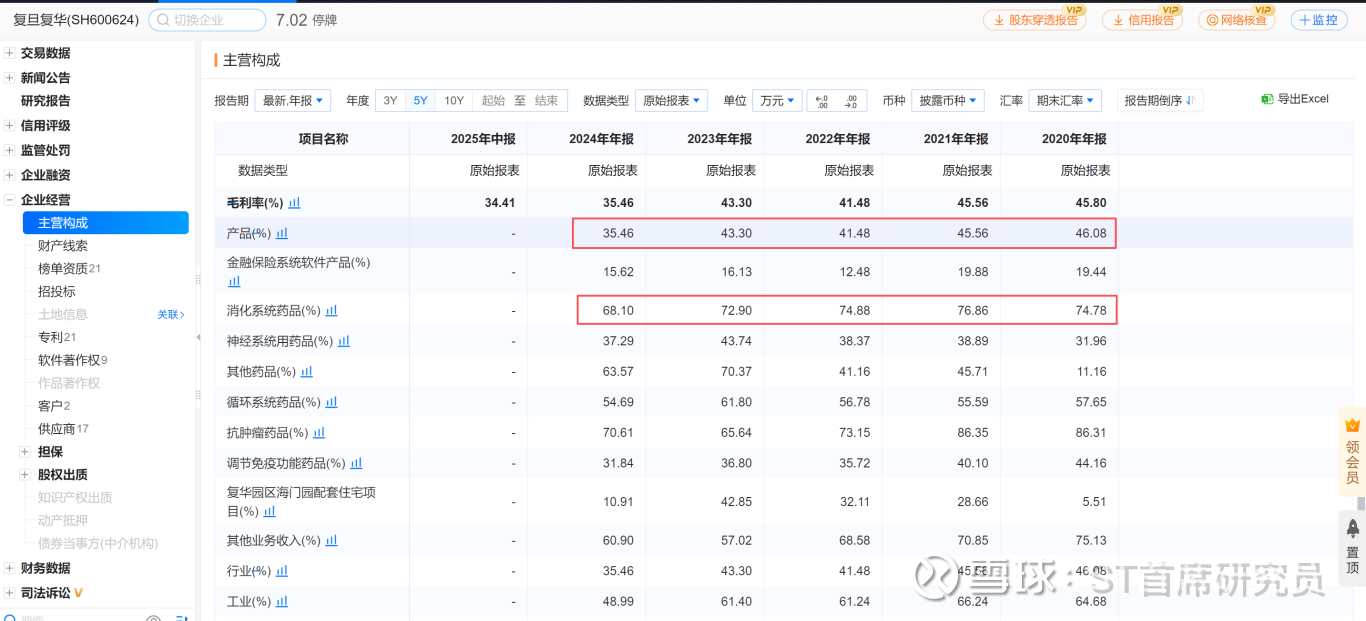Screen dimensions: 1366x621
Task: Select the 3Y year range option
Action: click(x=390, y=101)
